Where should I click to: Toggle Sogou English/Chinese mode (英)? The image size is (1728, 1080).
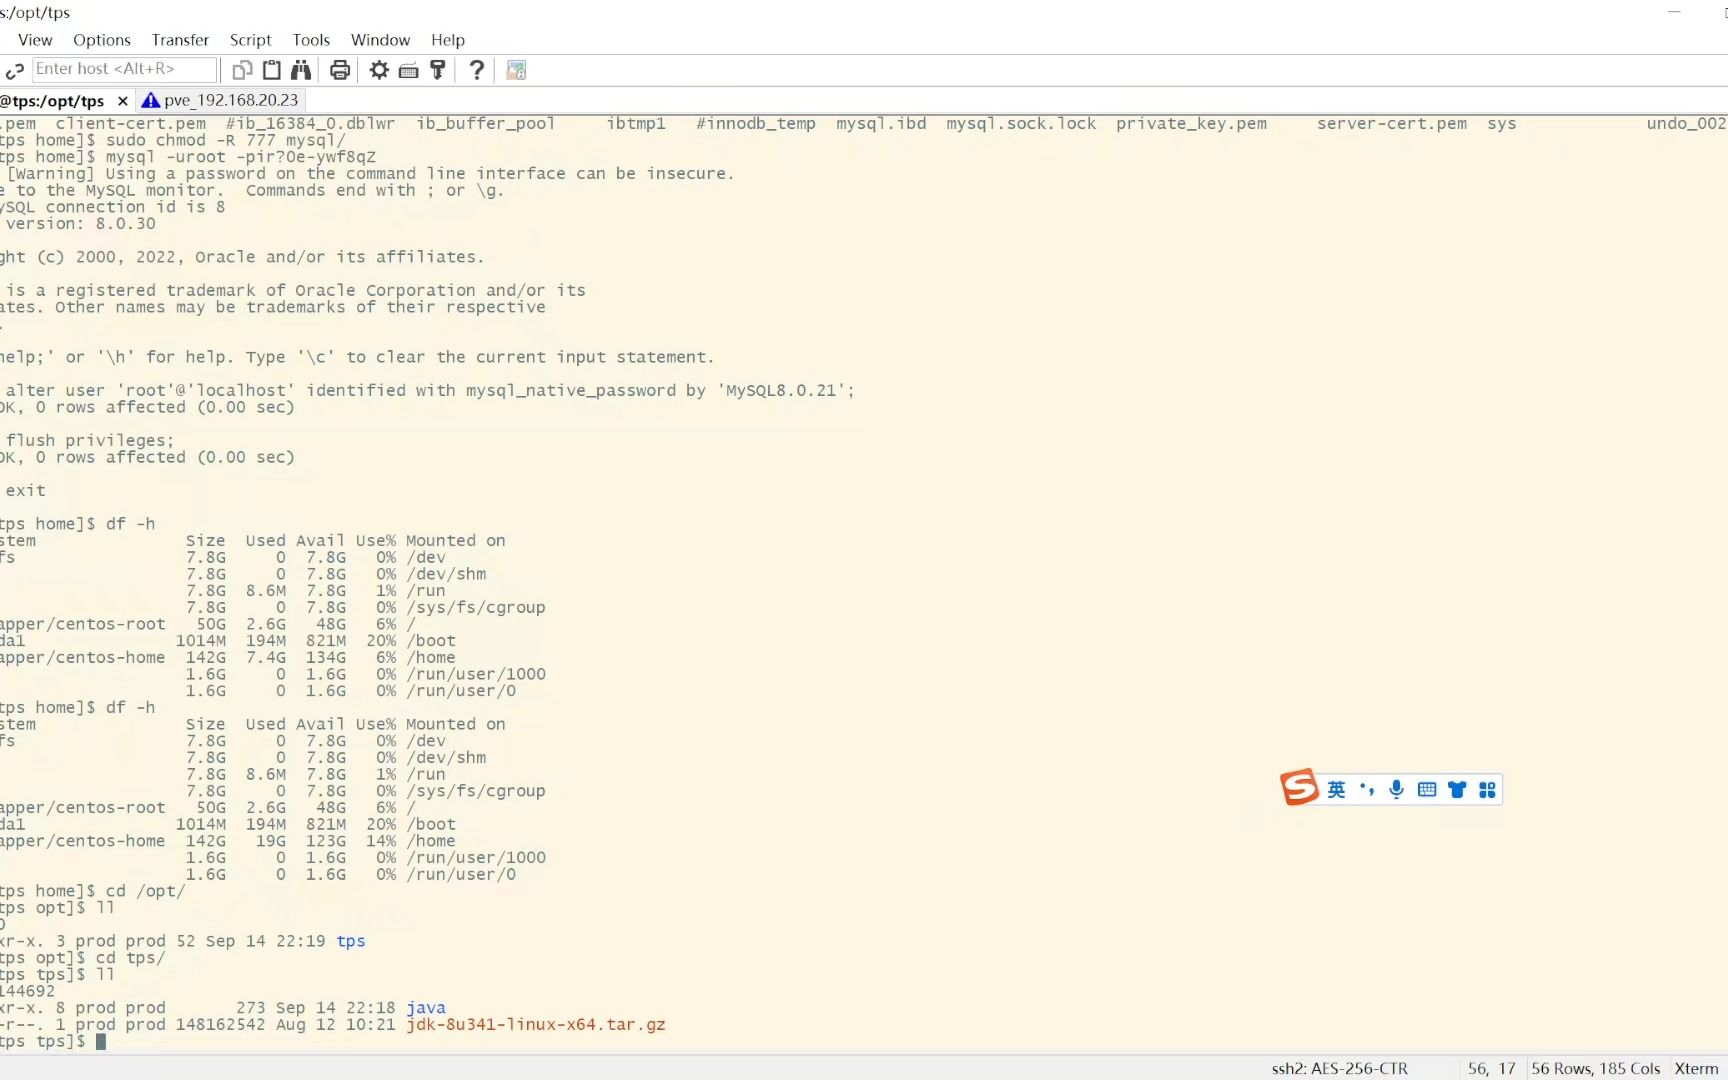pyautogui.click(x=1338, y=789)
